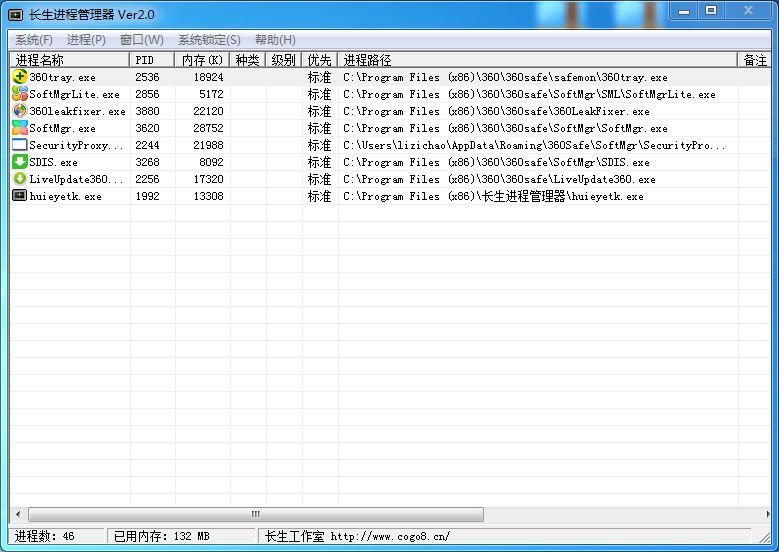Click PID value 2244

pyautogui.click(x=148, y=145)
